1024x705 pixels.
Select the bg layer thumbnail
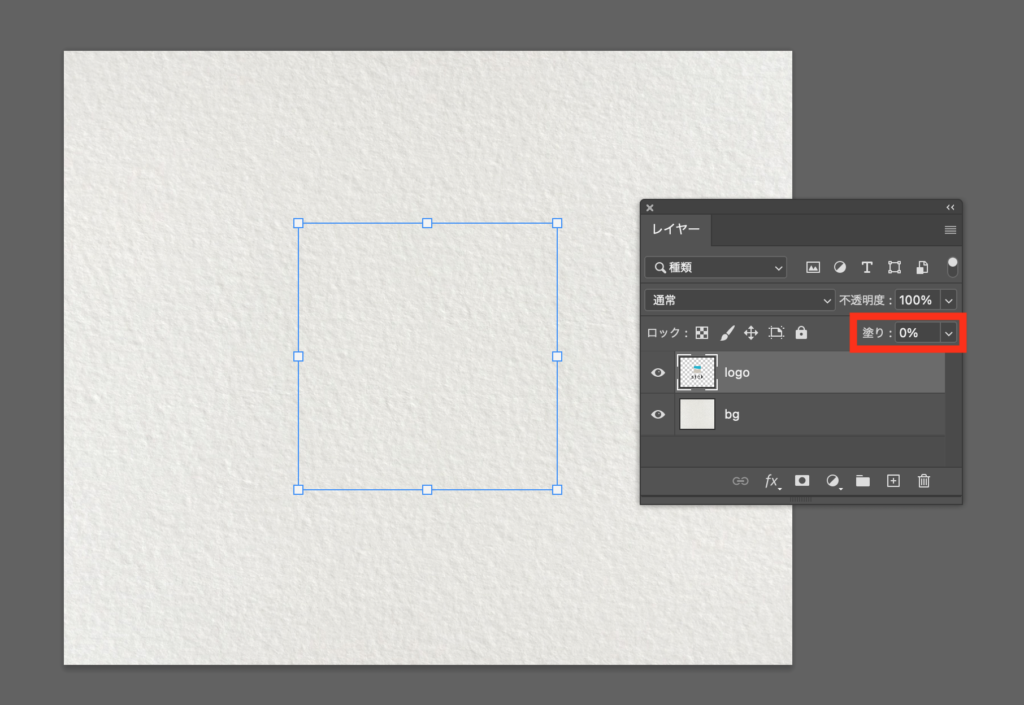[x=697, y=415]
